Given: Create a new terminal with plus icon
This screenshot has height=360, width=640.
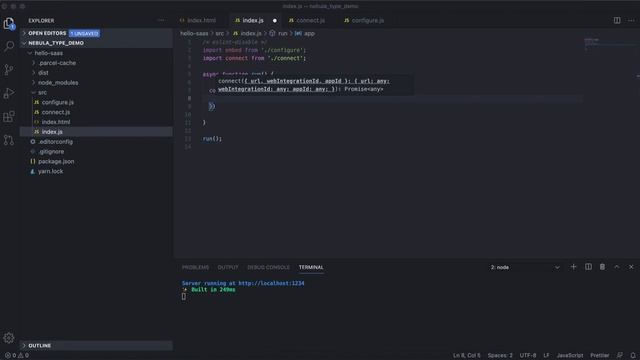Looking at the screenshot, I should [573, 267].
